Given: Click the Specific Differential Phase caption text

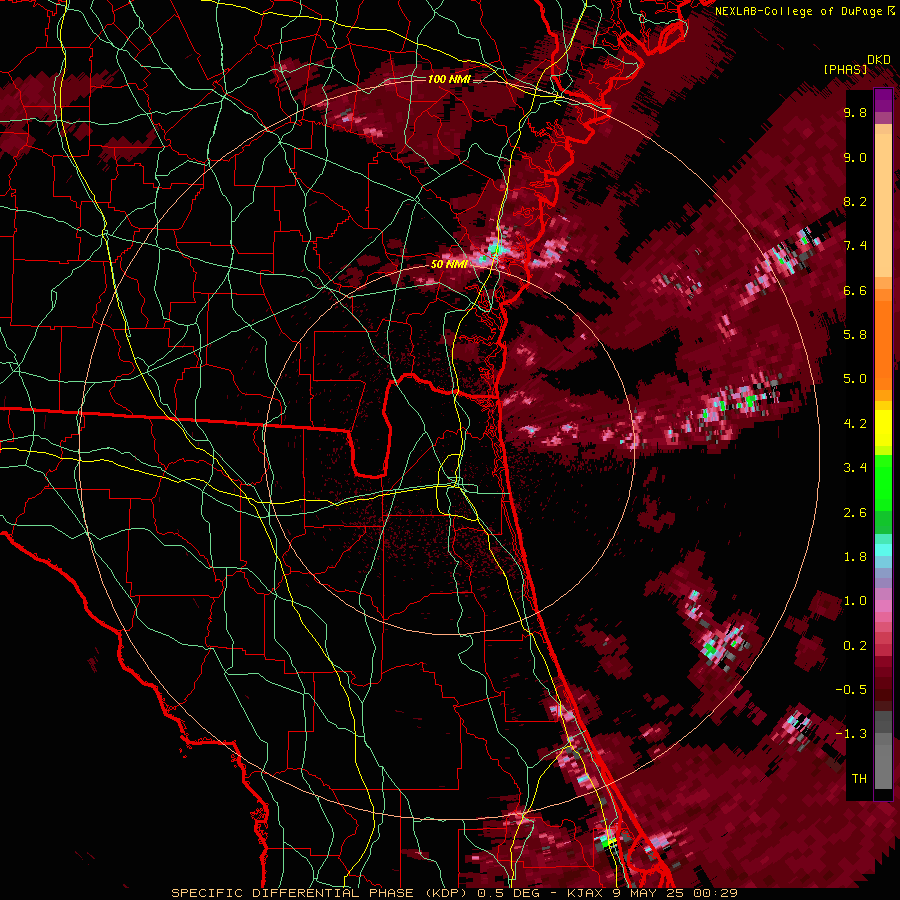Looking at the screenshot, I should coord(454,893).
